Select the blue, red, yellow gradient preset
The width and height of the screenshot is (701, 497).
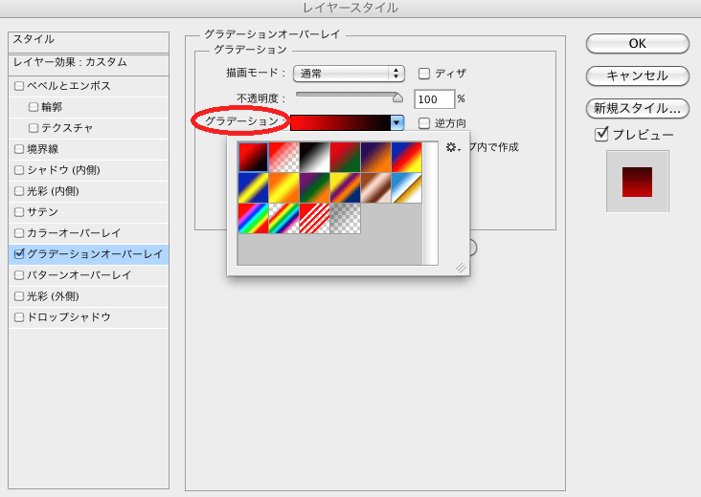[406, 157]
